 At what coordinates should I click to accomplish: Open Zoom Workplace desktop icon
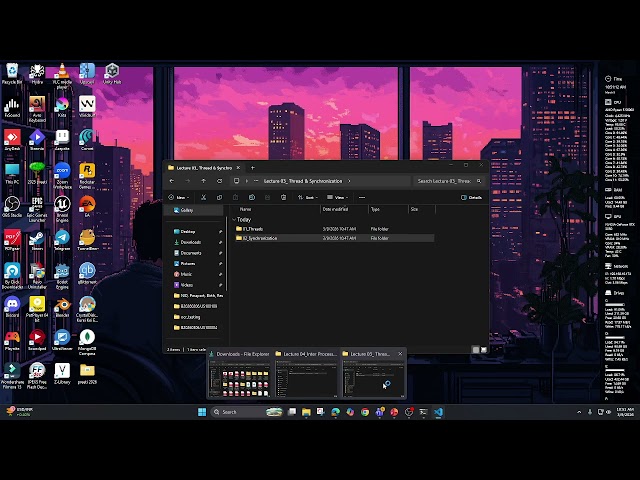[x=62, y=176]
